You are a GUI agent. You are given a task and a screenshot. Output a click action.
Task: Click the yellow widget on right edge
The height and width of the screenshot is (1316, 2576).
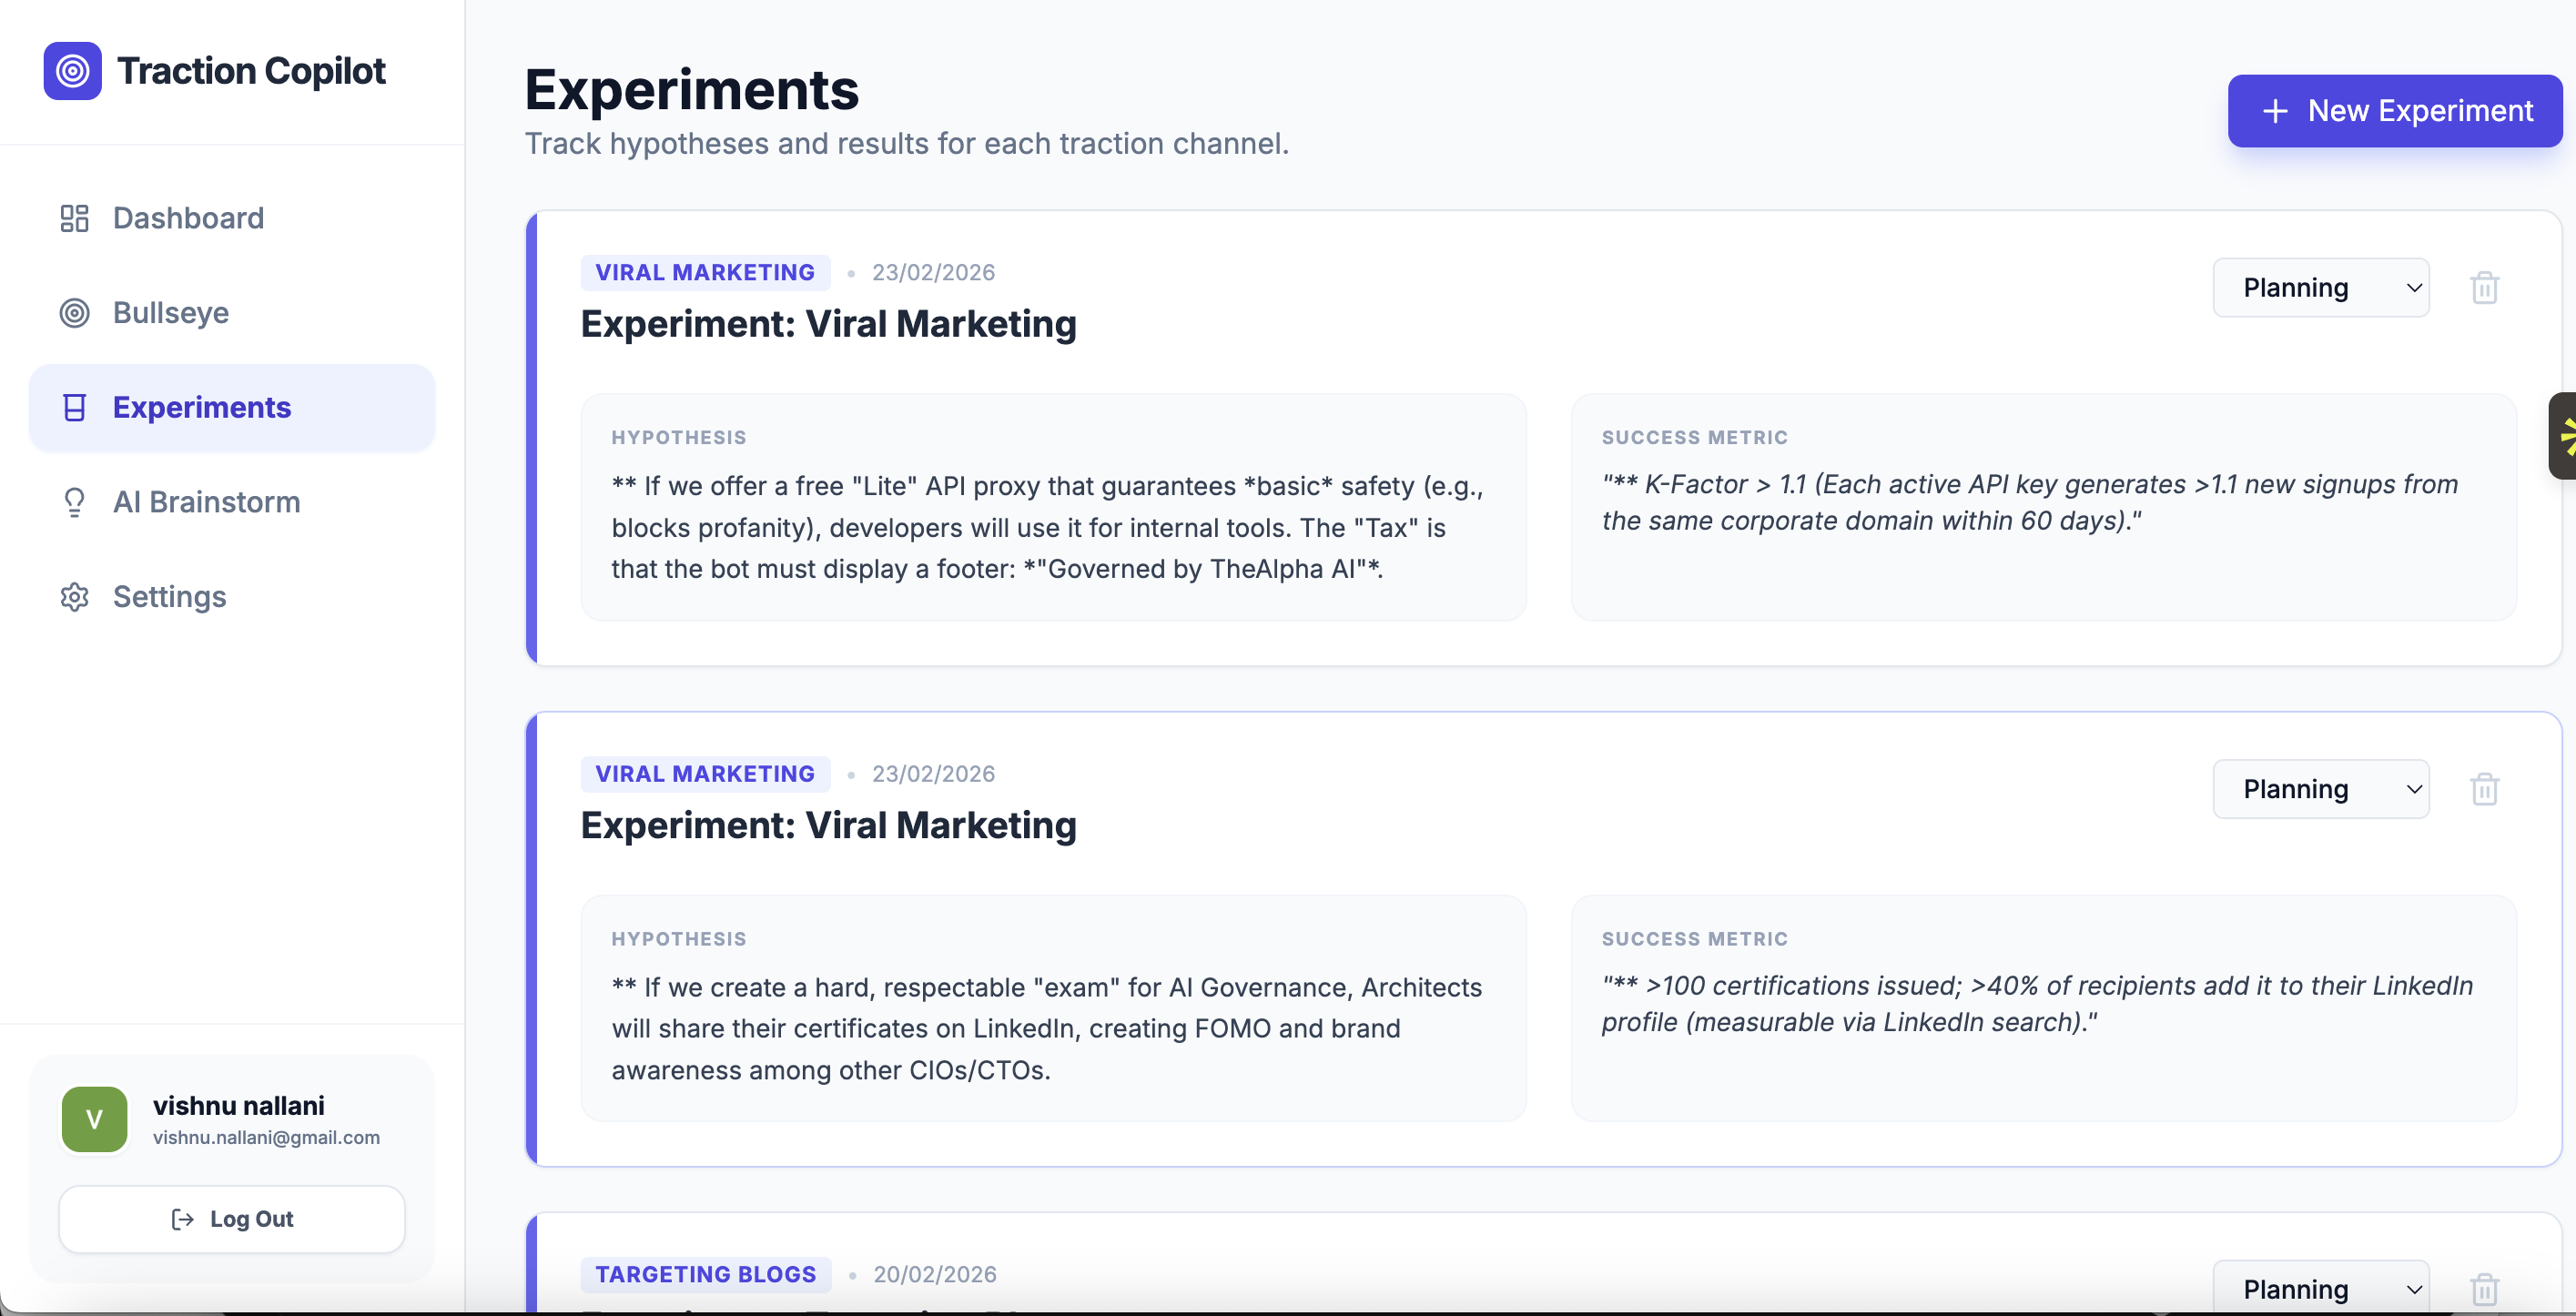[x=2563, y=436]
